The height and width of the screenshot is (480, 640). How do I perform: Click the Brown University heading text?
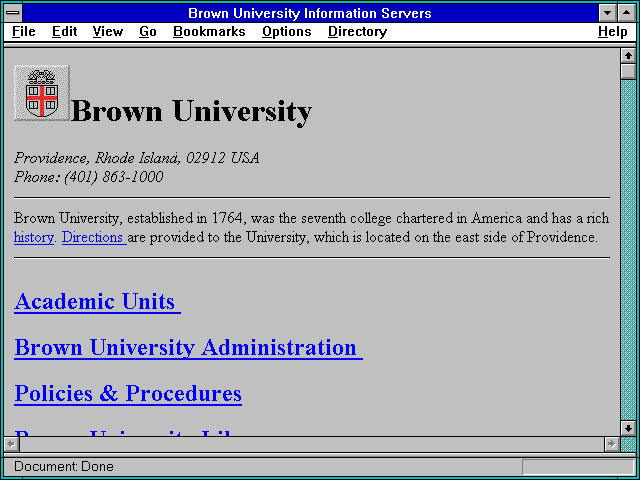(191, 111)
